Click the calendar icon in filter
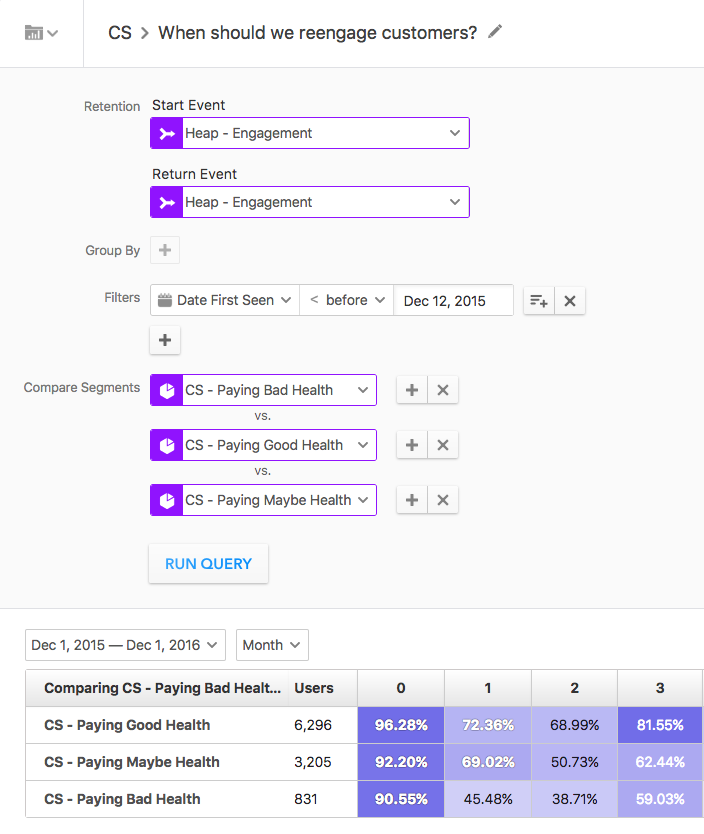Screen dimensions: 704x834 165,301
